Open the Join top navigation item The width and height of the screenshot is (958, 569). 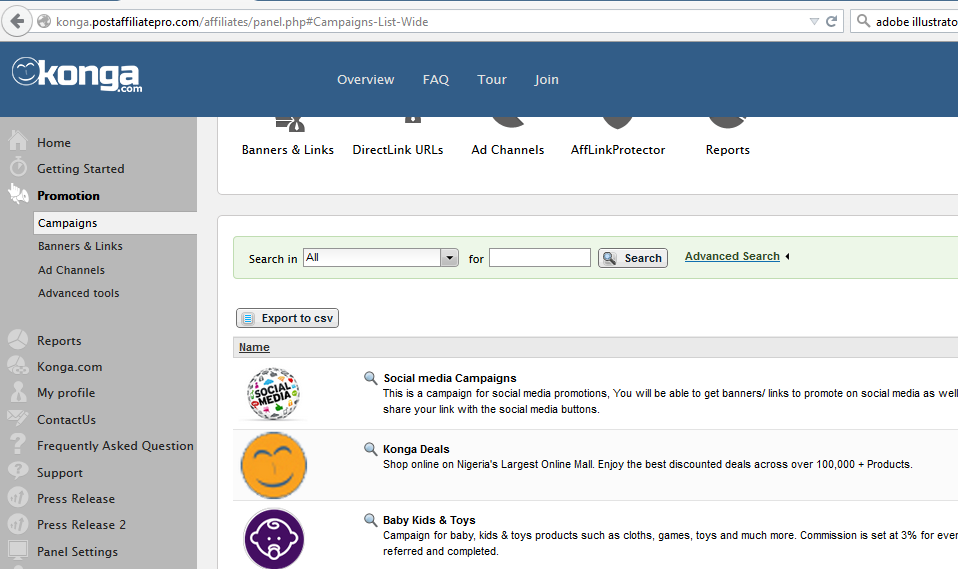coord(546,79)
